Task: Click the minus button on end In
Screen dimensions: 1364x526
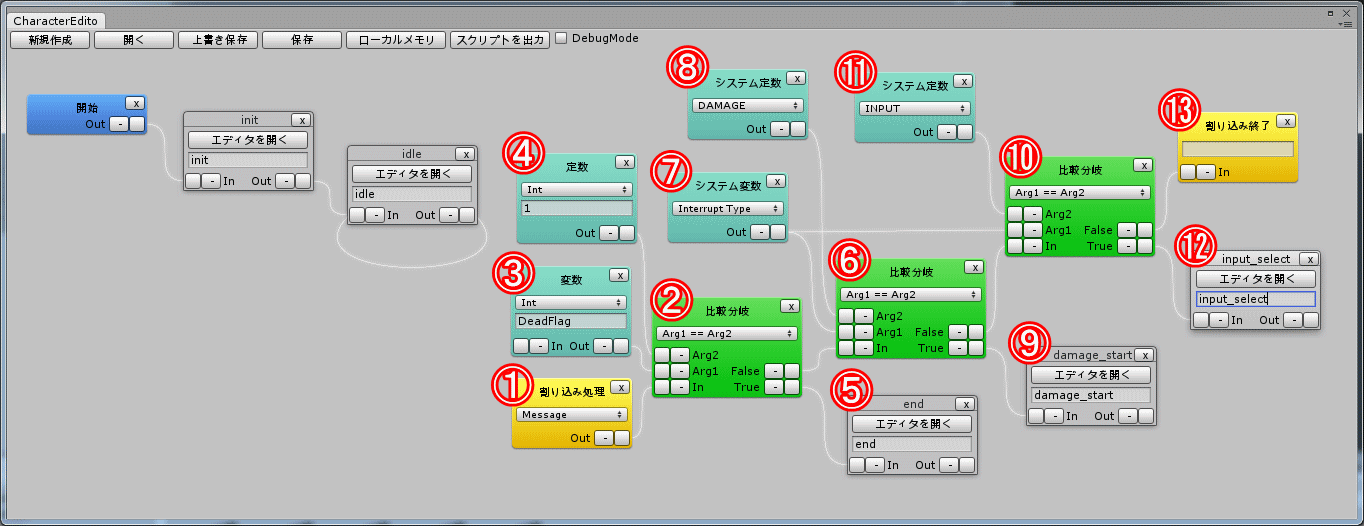Action: click(875, 465)
